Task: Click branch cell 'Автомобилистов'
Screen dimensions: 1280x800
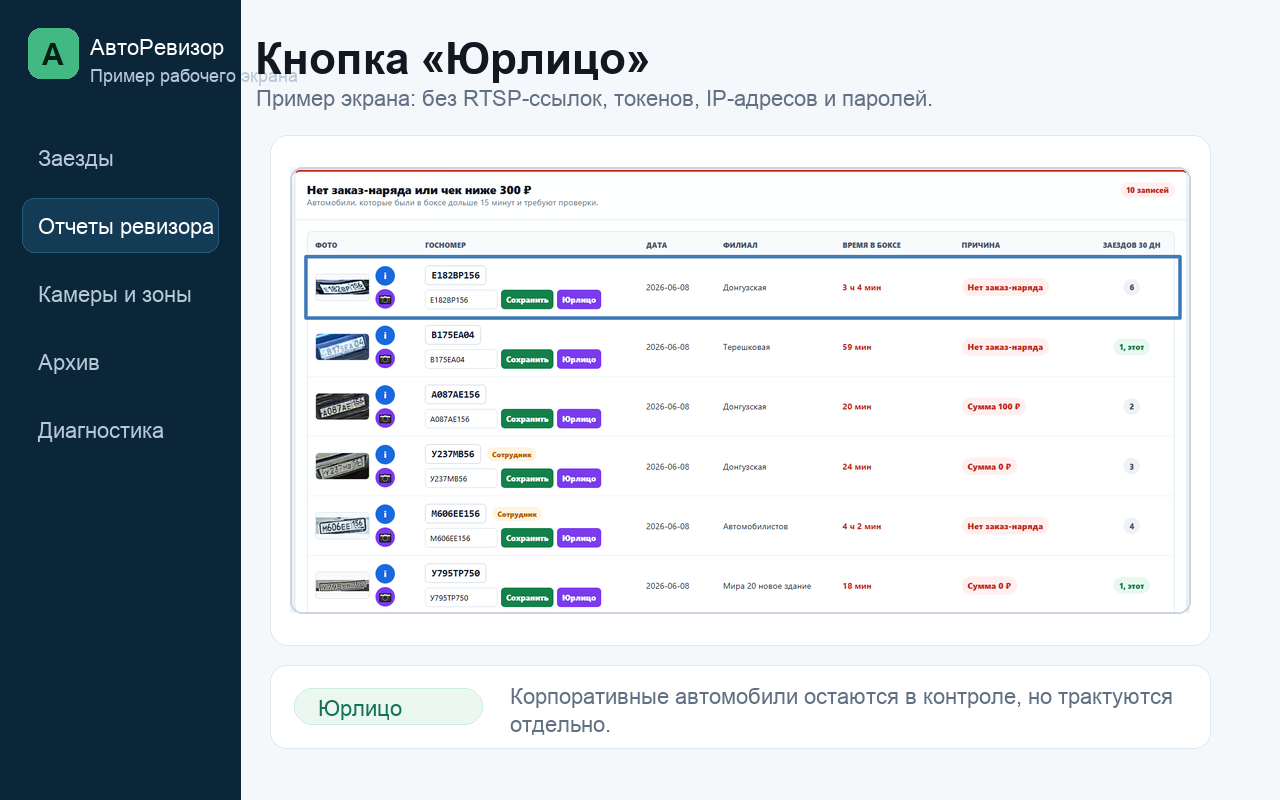Action: point(755,526)
